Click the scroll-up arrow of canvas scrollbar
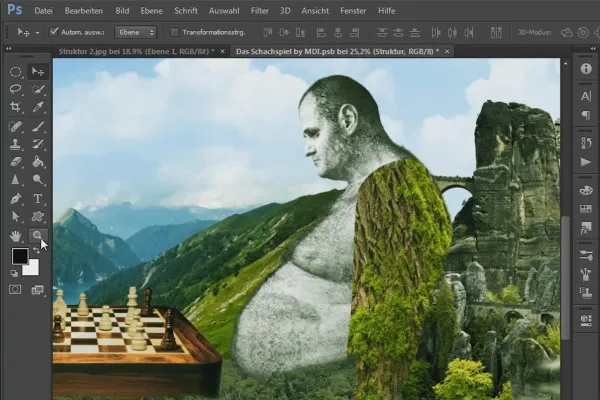The image size is (600, 400). (x=565, y=63)
